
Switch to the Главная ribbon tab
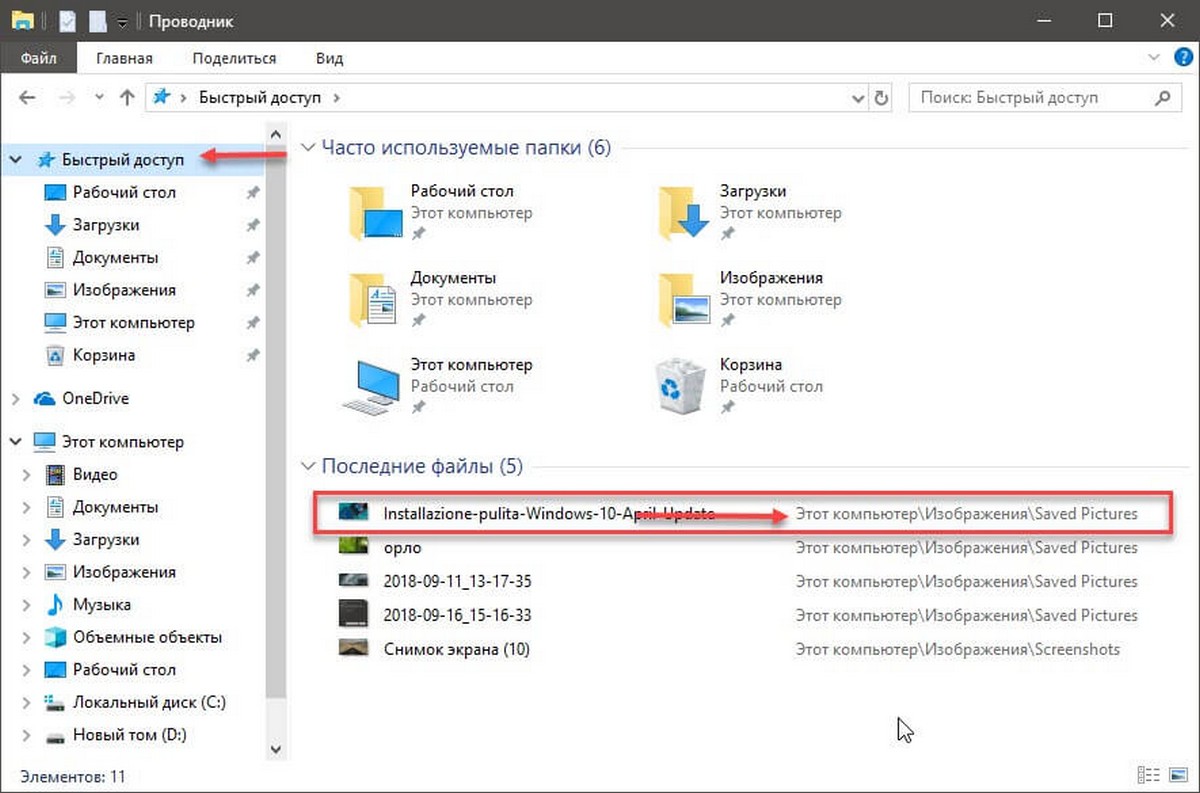[124, 58]
